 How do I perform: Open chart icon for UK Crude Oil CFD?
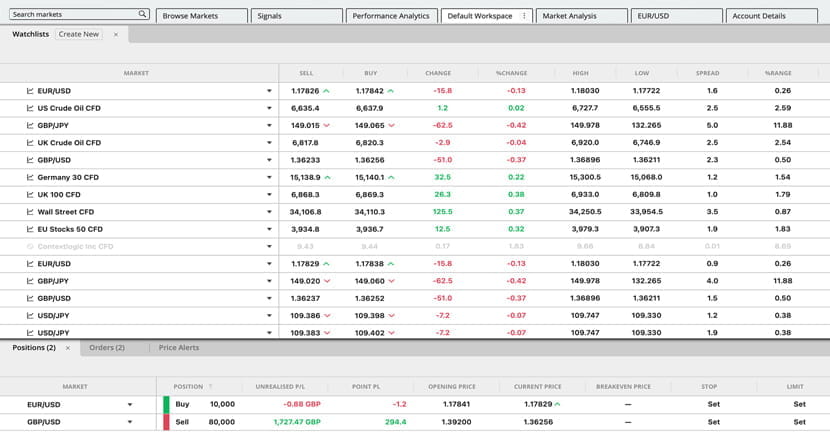30,143
